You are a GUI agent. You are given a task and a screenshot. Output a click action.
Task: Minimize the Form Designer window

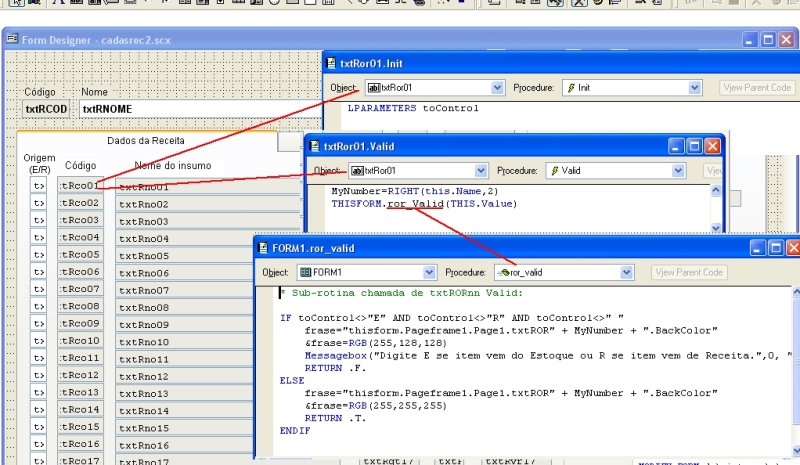(749, 40)
